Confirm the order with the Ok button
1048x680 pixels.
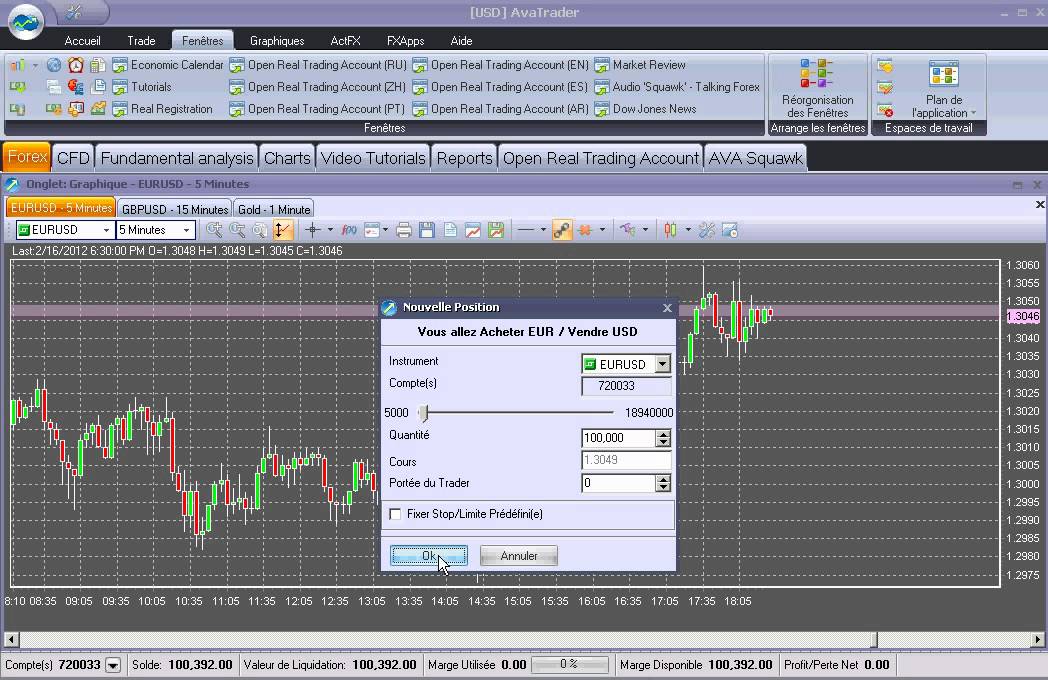coord(428,556)
